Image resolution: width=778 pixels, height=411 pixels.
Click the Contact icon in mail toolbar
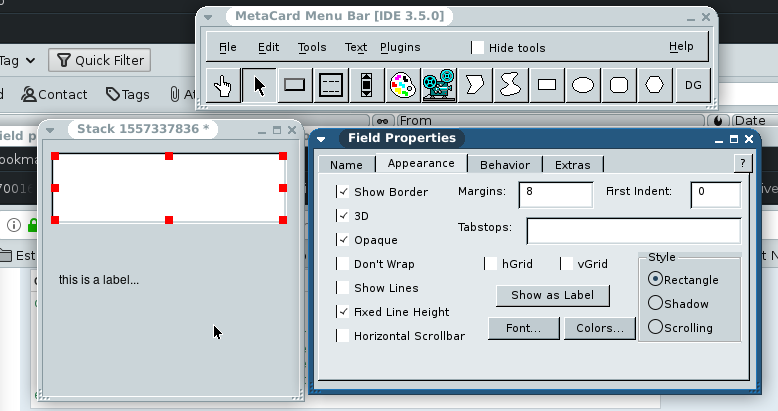pyautogui.click(x=29, y=94)
